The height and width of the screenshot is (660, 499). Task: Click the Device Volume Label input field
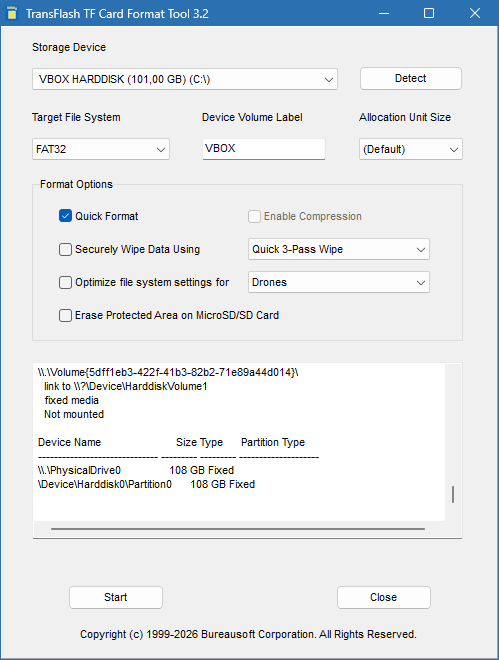pyautogui.click(x=264, y=149)
